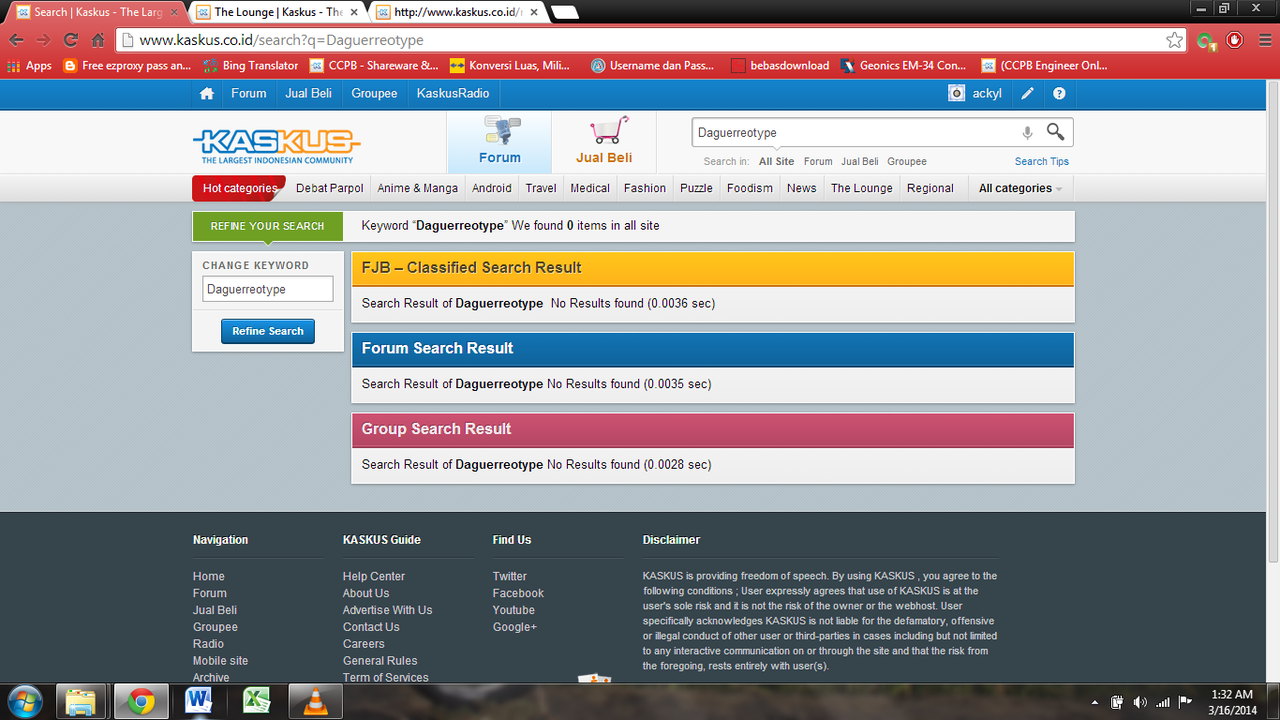
Task: Open the Jual Beli shopping cart section
Action: (x=604, y=141)
